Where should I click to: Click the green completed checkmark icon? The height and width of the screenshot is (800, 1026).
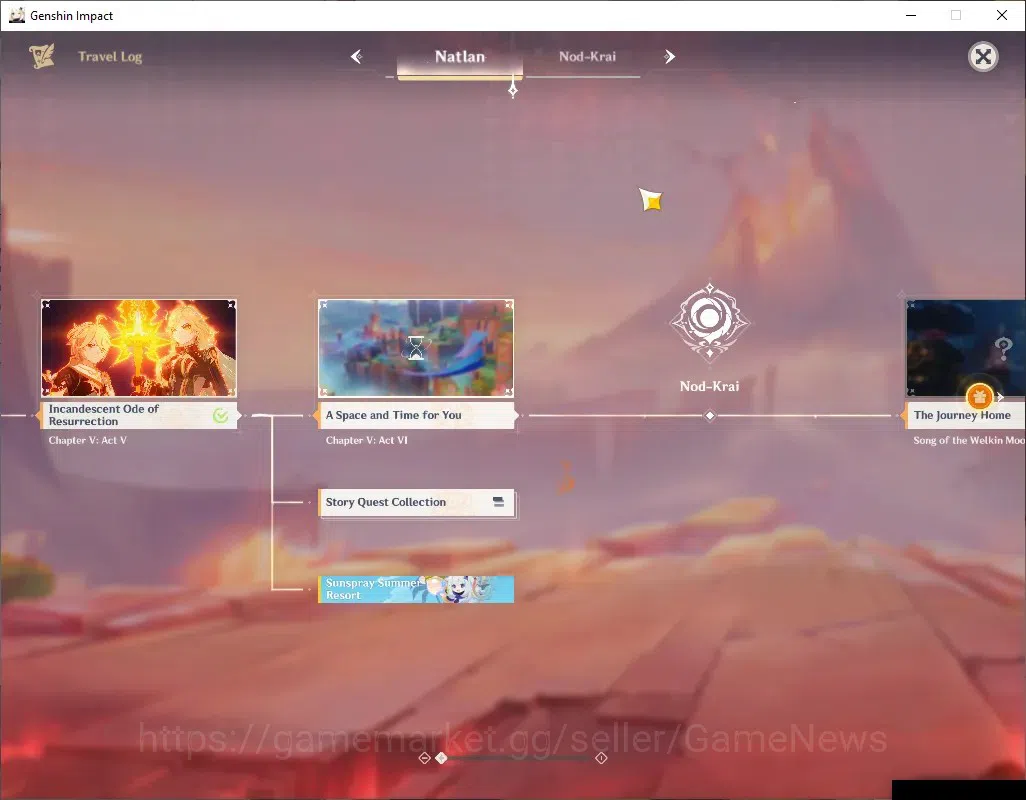[x=221, y=415]
